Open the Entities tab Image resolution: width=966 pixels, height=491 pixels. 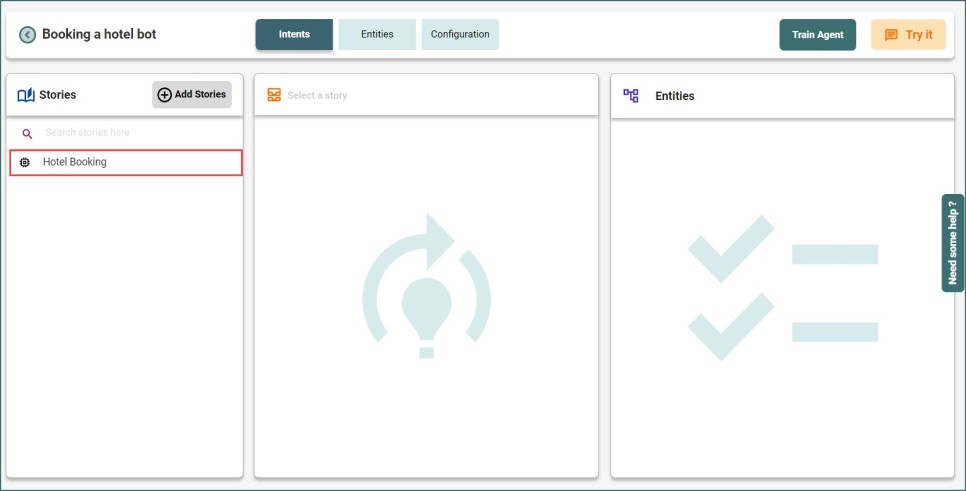pos(377,34)
